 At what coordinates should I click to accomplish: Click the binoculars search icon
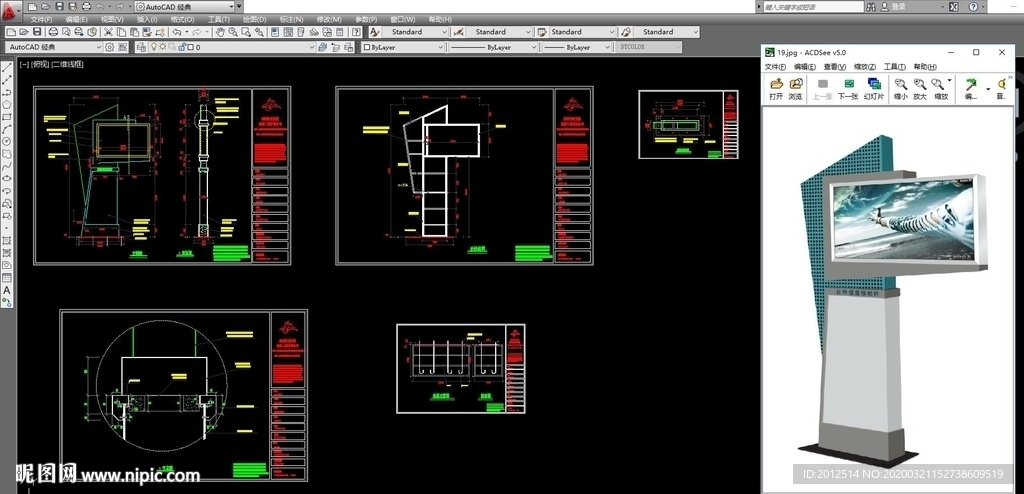point(871,7)
